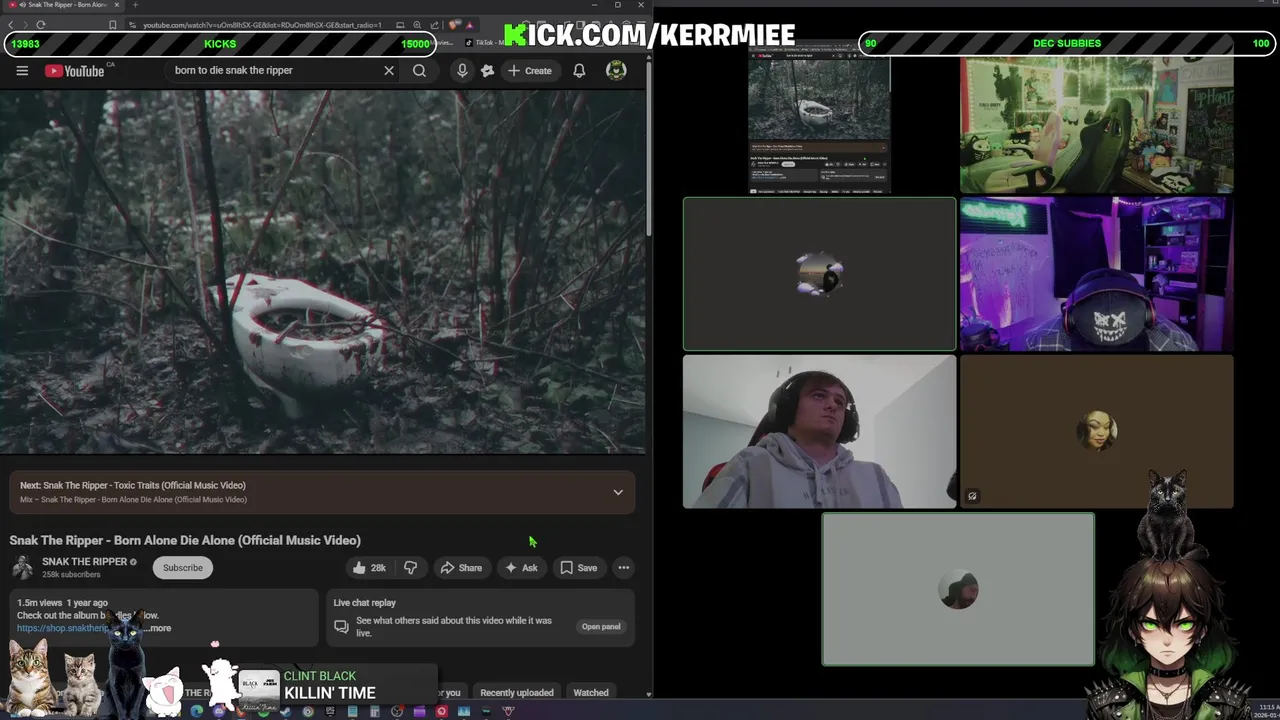Screen dimensions: 1280x720
Task: View site information icon in address bar
Action: tap(133, 25)
